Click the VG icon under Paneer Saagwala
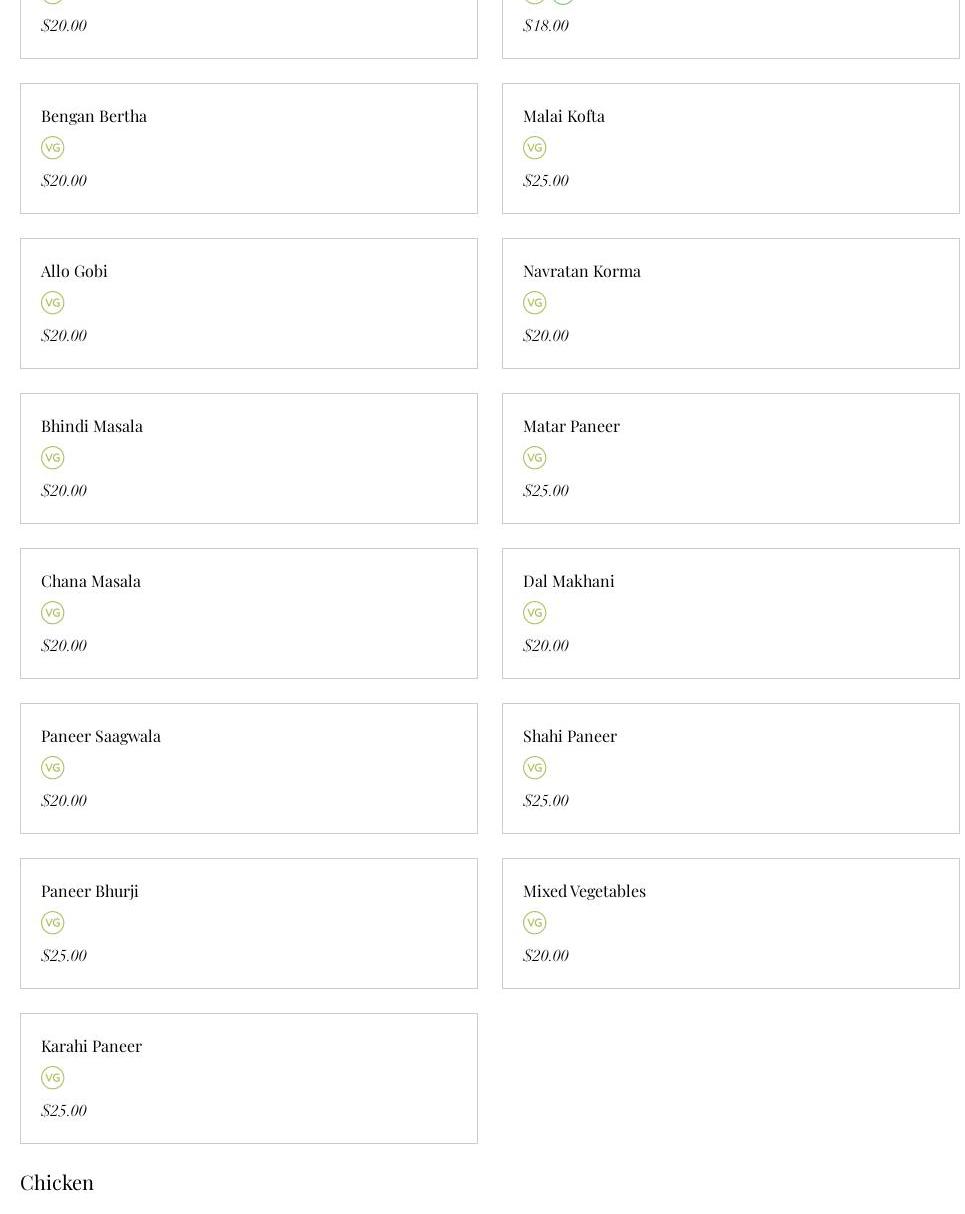Viewport: 965px width, 1214px height. [x=52, y=768]
